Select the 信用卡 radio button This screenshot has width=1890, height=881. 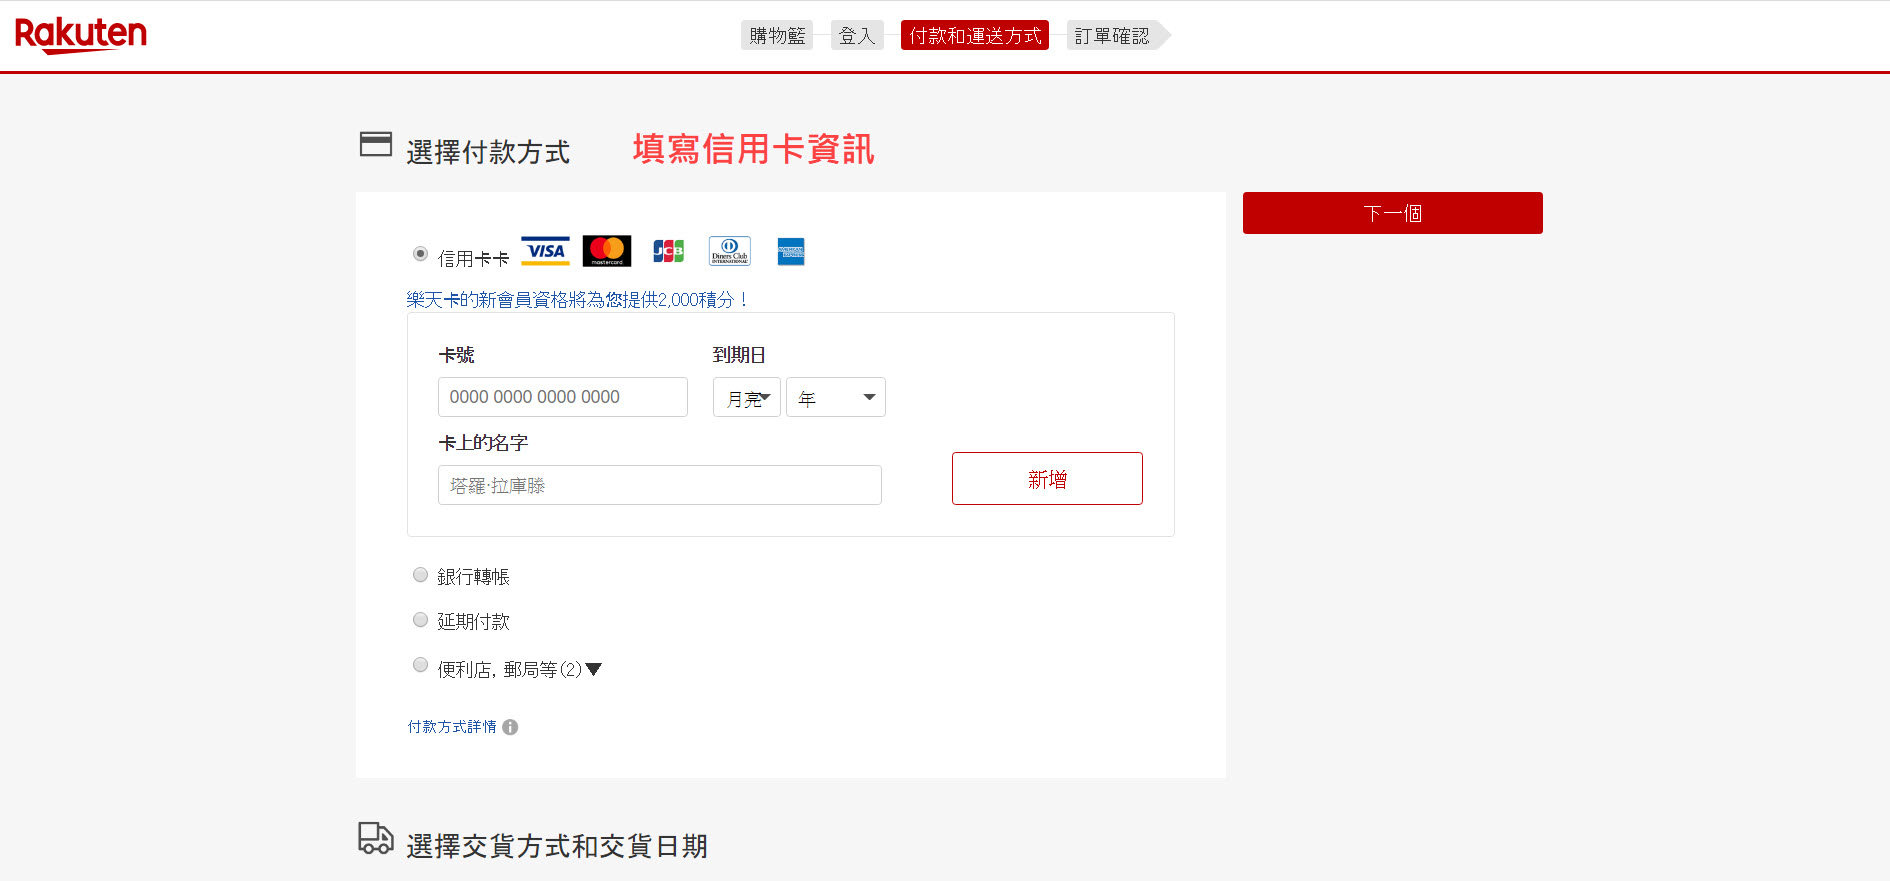421,254
